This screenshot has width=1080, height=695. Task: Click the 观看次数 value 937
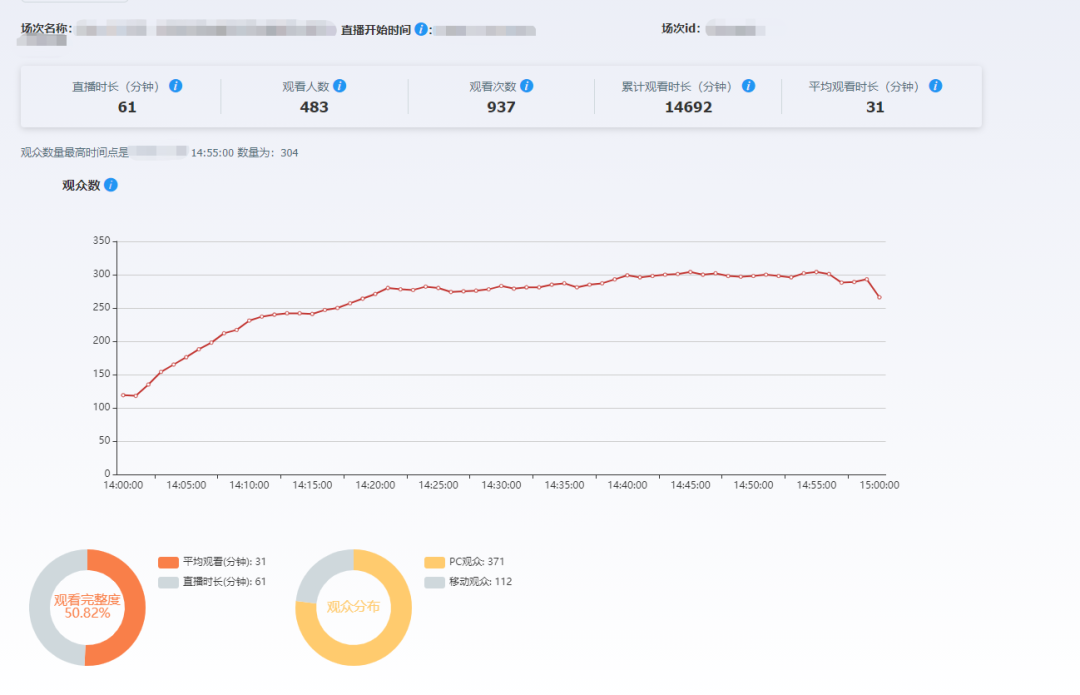coord(501,107)
